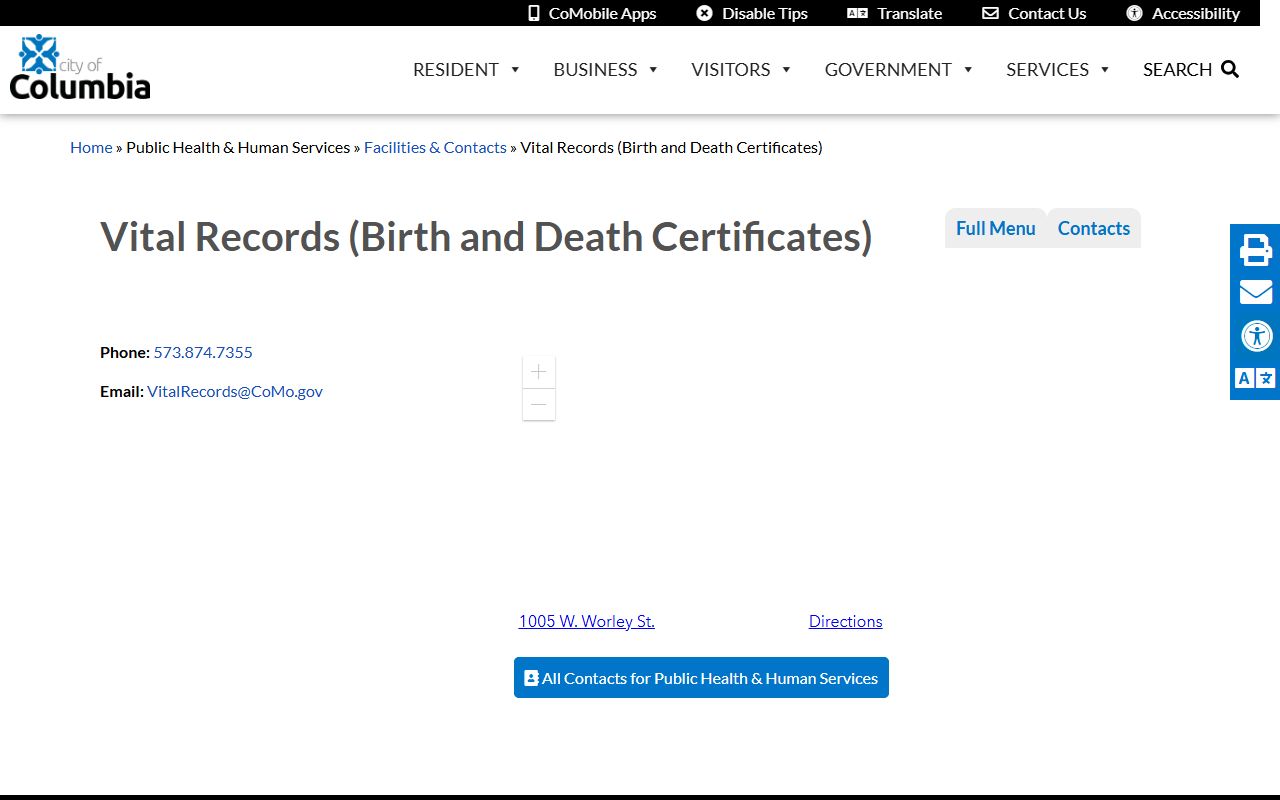
Task: Go home via City of Columbia logo
Action: [x=80, y=67]
